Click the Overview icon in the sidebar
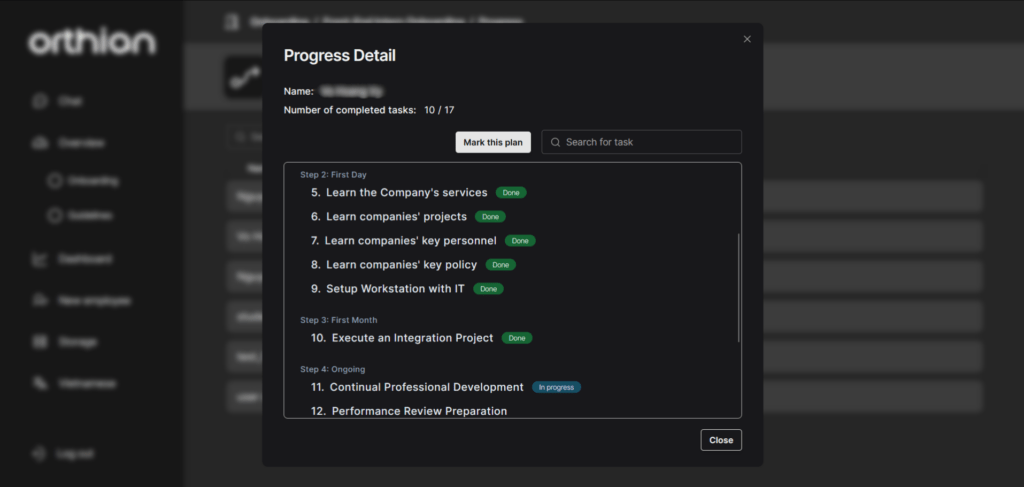This screenshot has width=1024, height=487. point(40,143)
